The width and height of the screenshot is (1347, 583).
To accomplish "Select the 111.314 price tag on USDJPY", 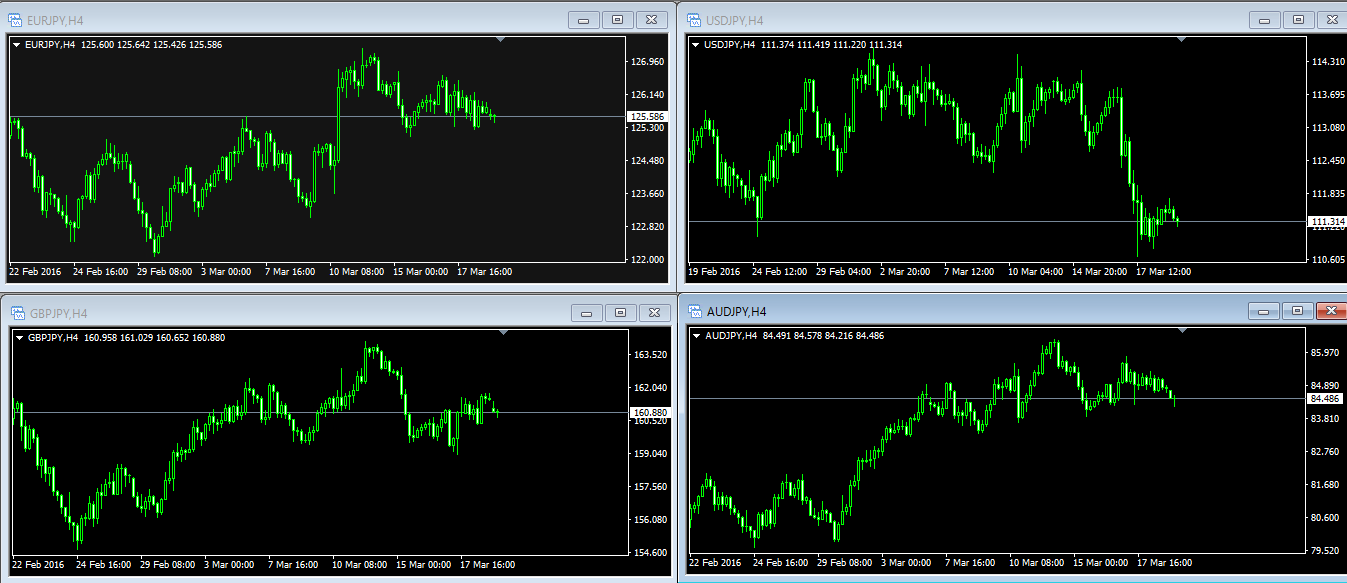I will tap(1326, 221).
